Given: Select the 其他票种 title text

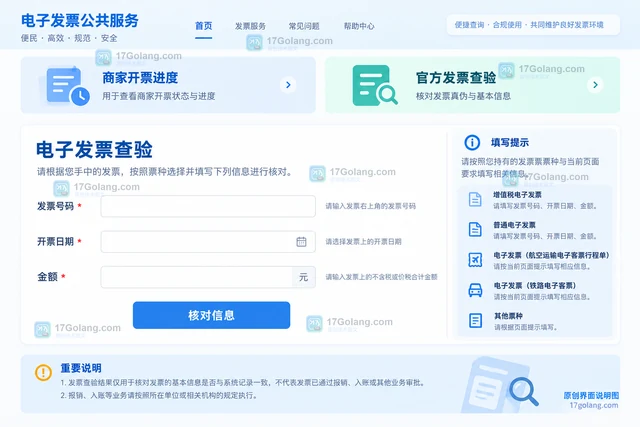Looking at the screenshot, I should click(x=508, y=316).
